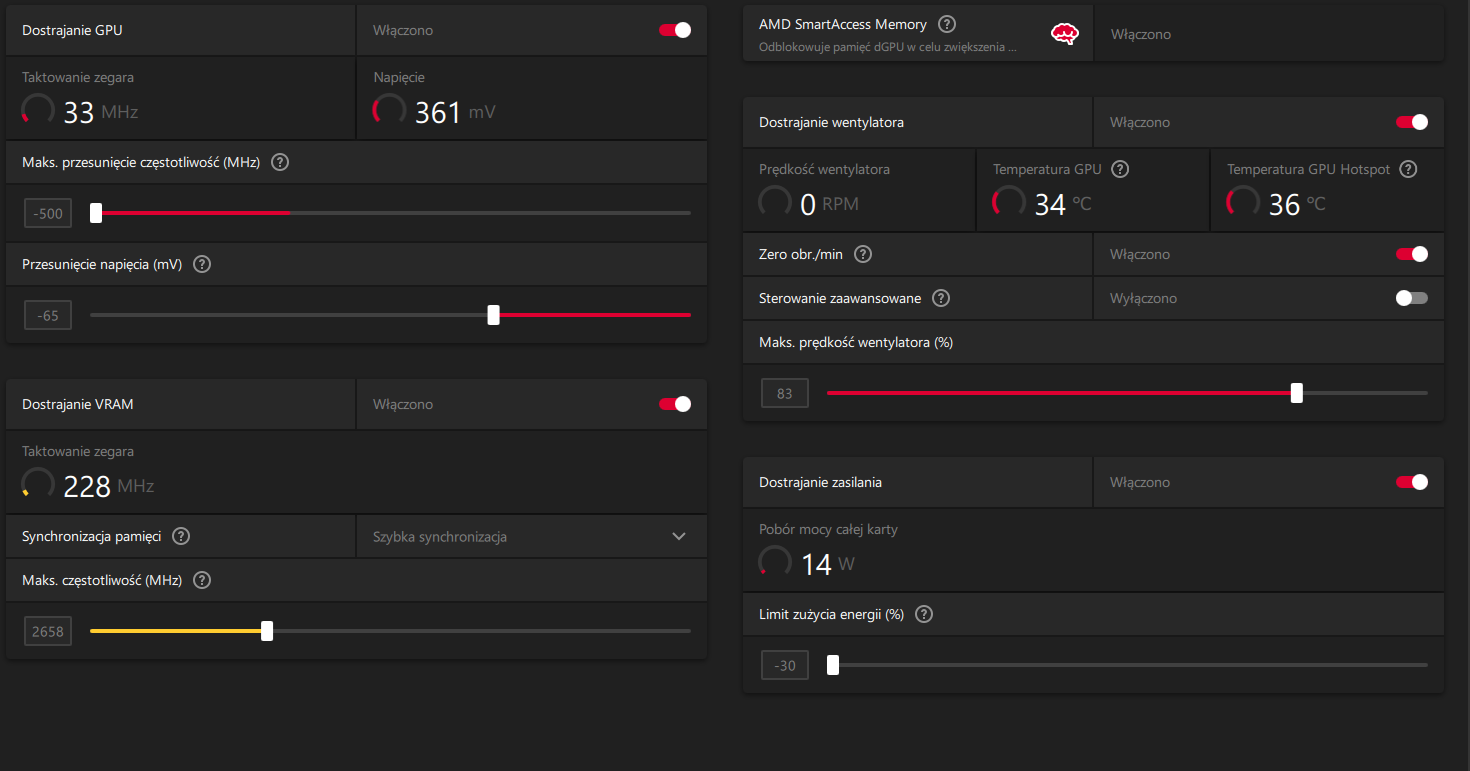Image resolution: width=1470 pixels, height=771 pixels.
Task: Click the Dostrajanie VRAM heading
Action: [78, 404]
